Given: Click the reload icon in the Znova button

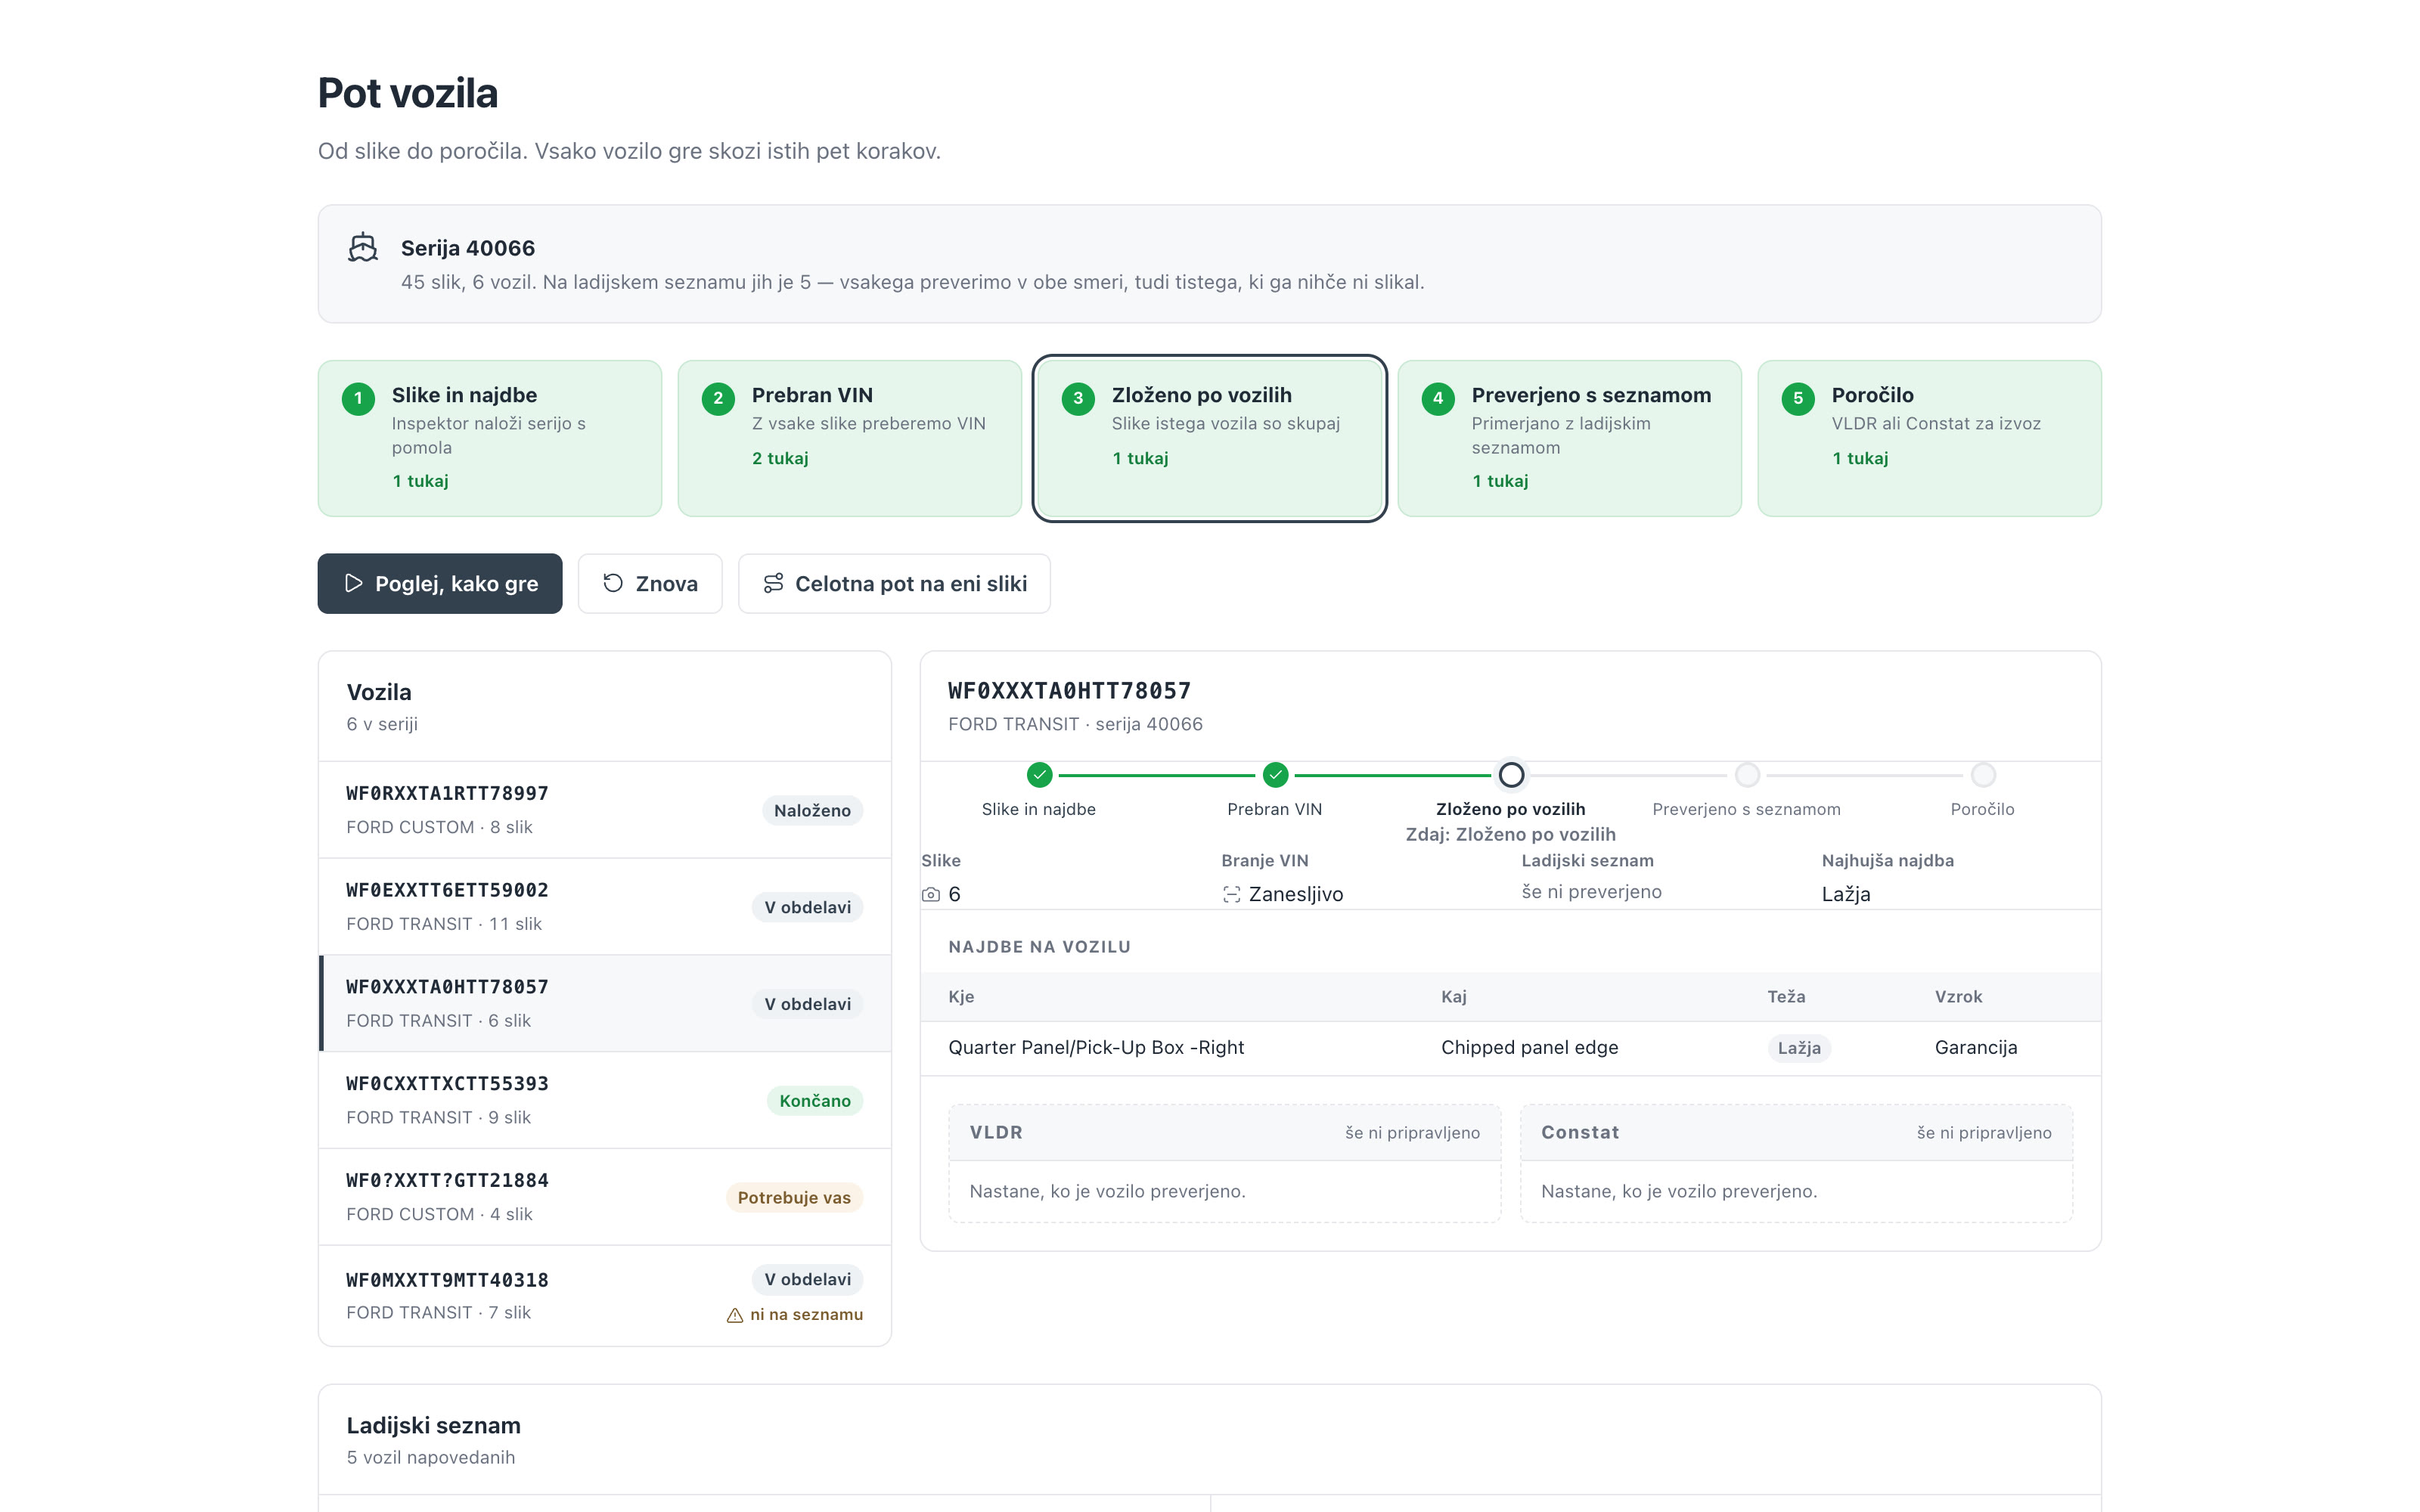Looking at the screenshot, I should coord(613,583).
